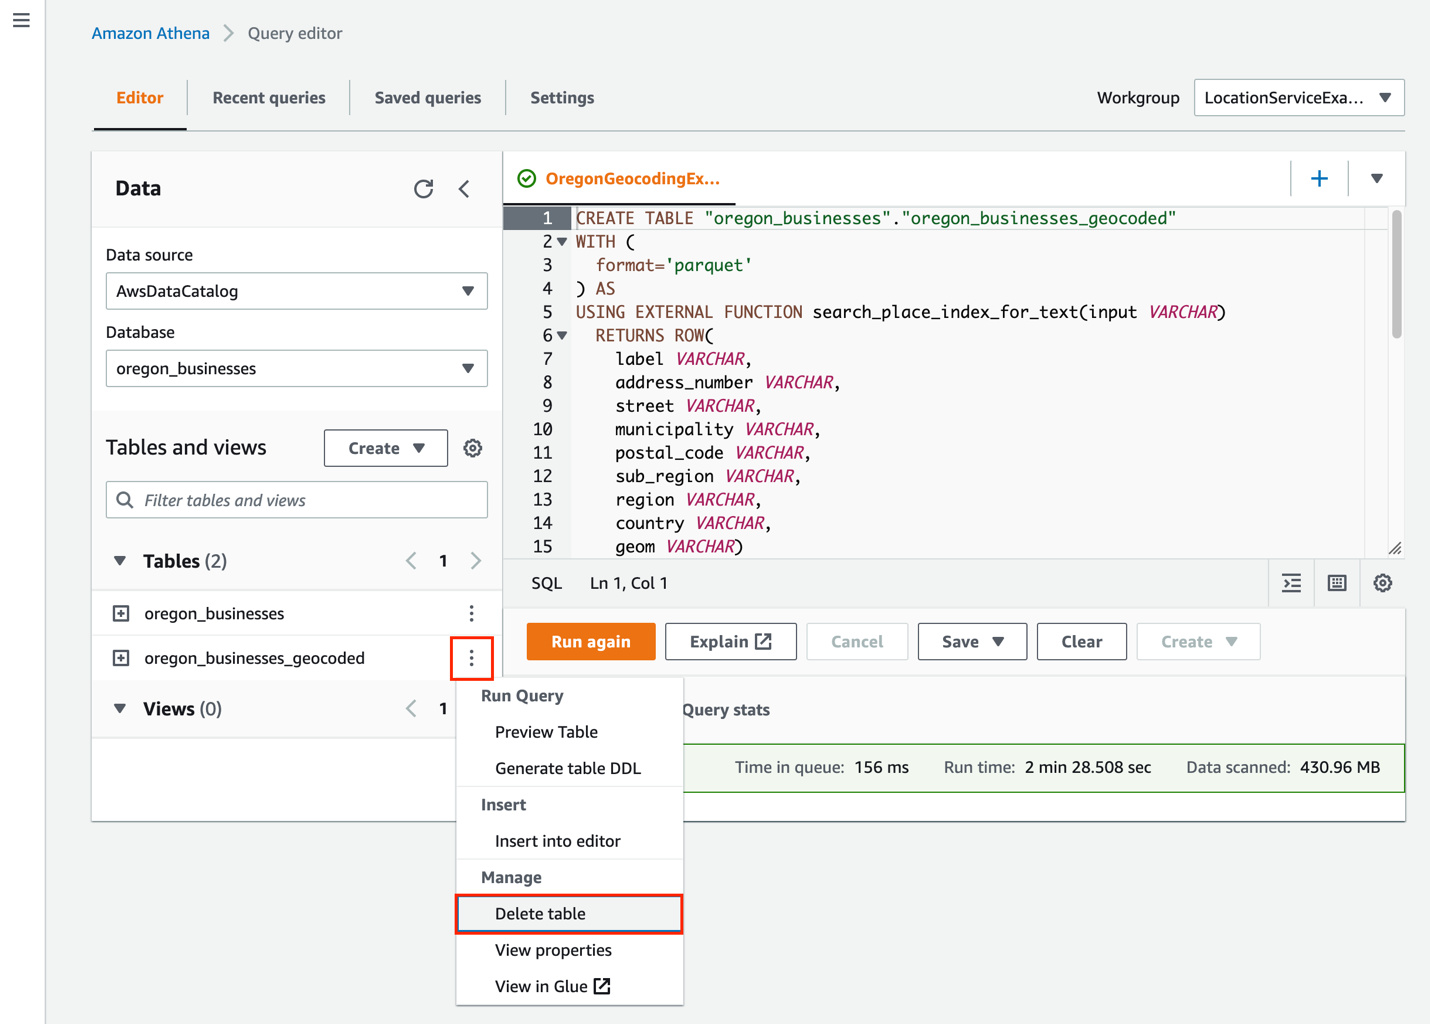Collapse the Data panel with the chevron icon
Viewport: 1430px width, 1024px height.
[463, 188]
